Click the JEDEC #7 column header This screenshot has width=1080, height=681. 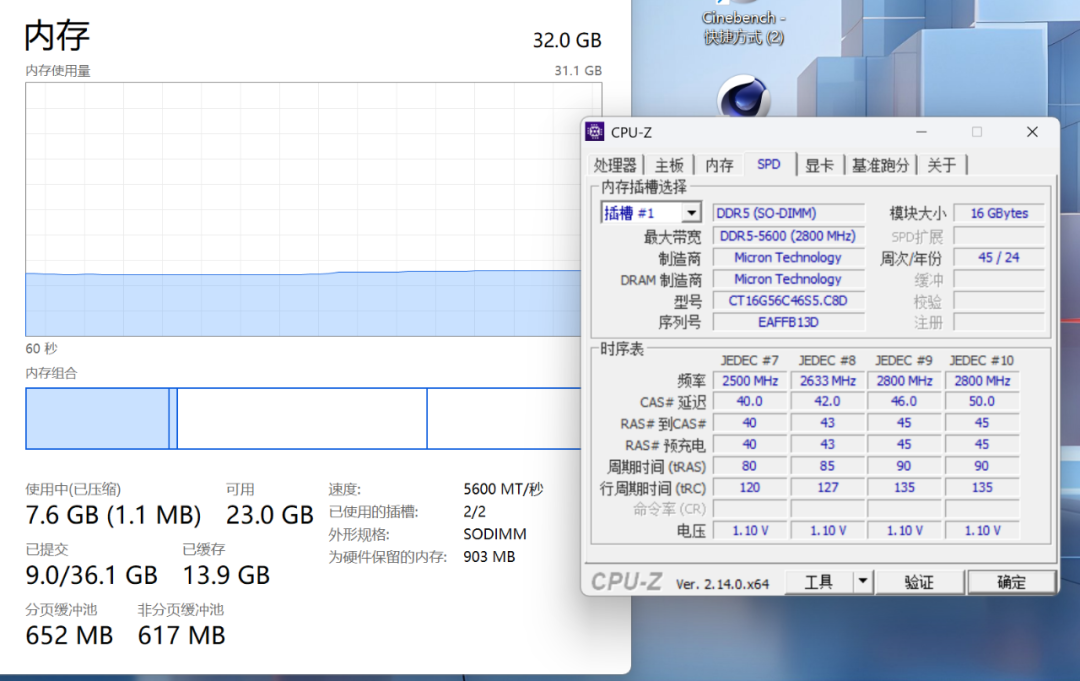click(x=749, y=360)
